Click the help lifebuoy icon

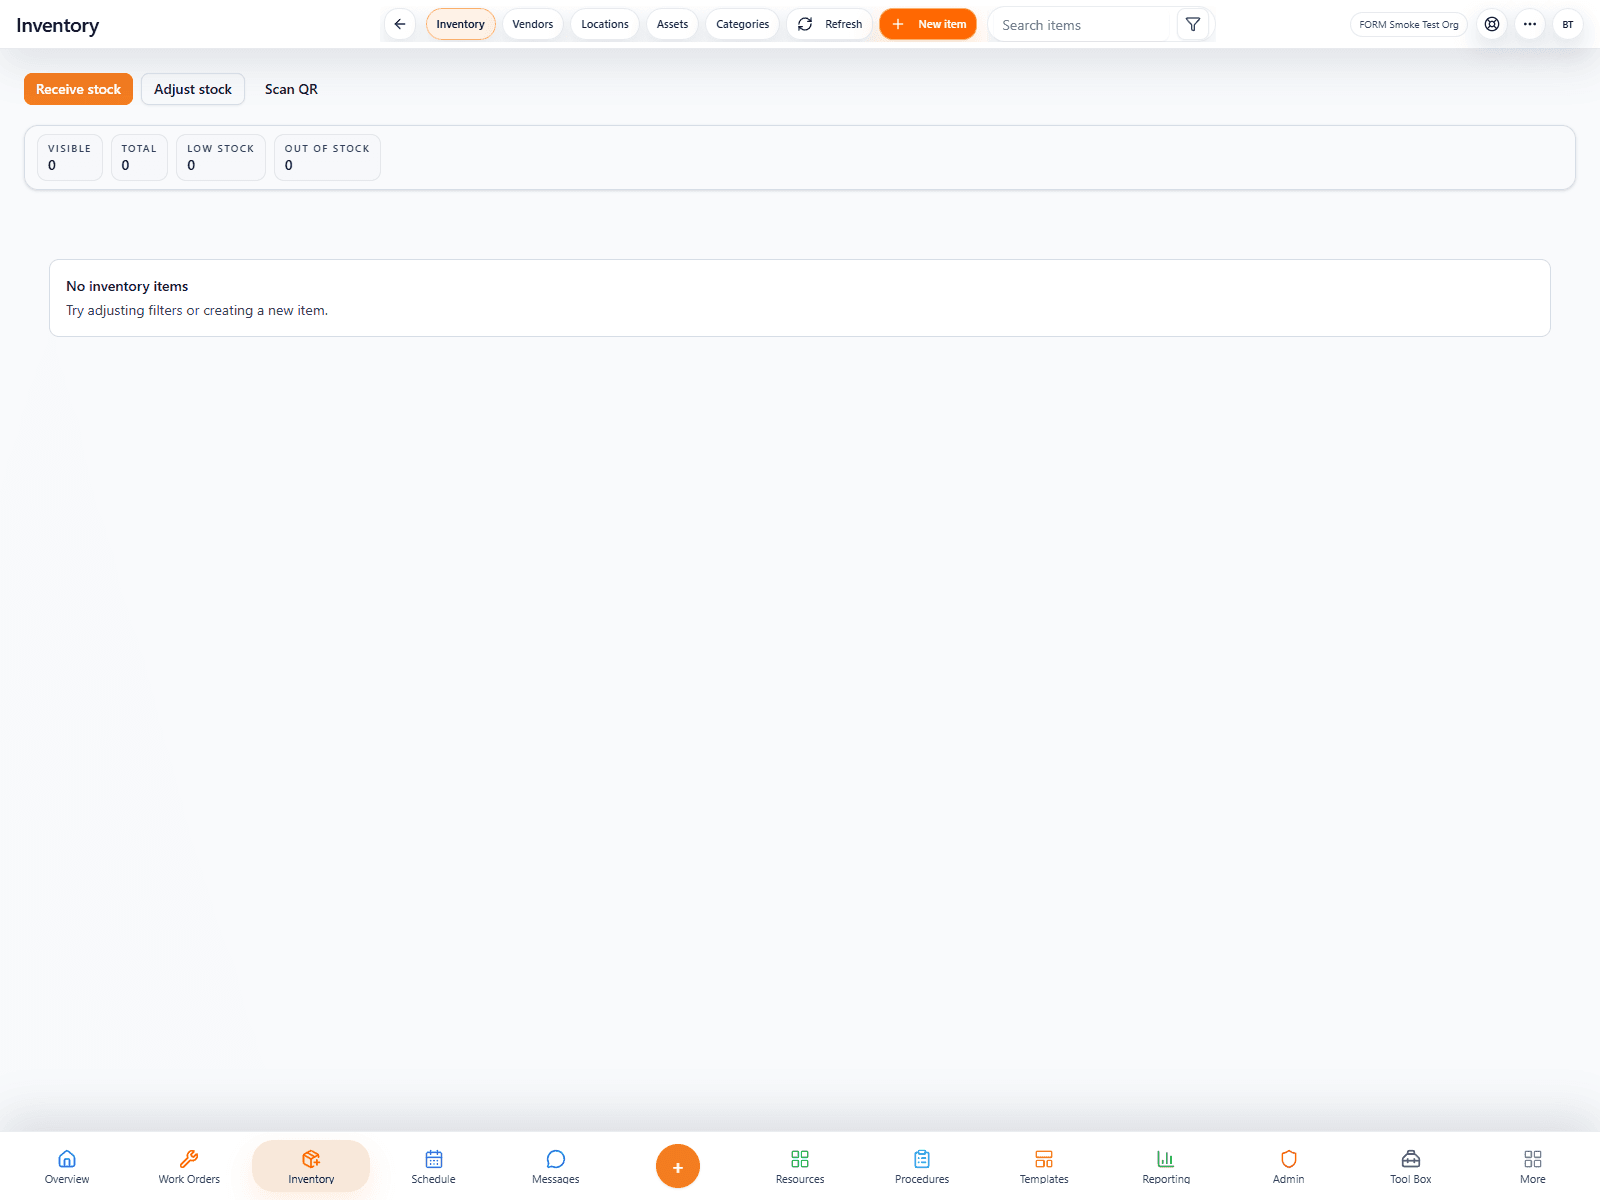click(1492, 24)
